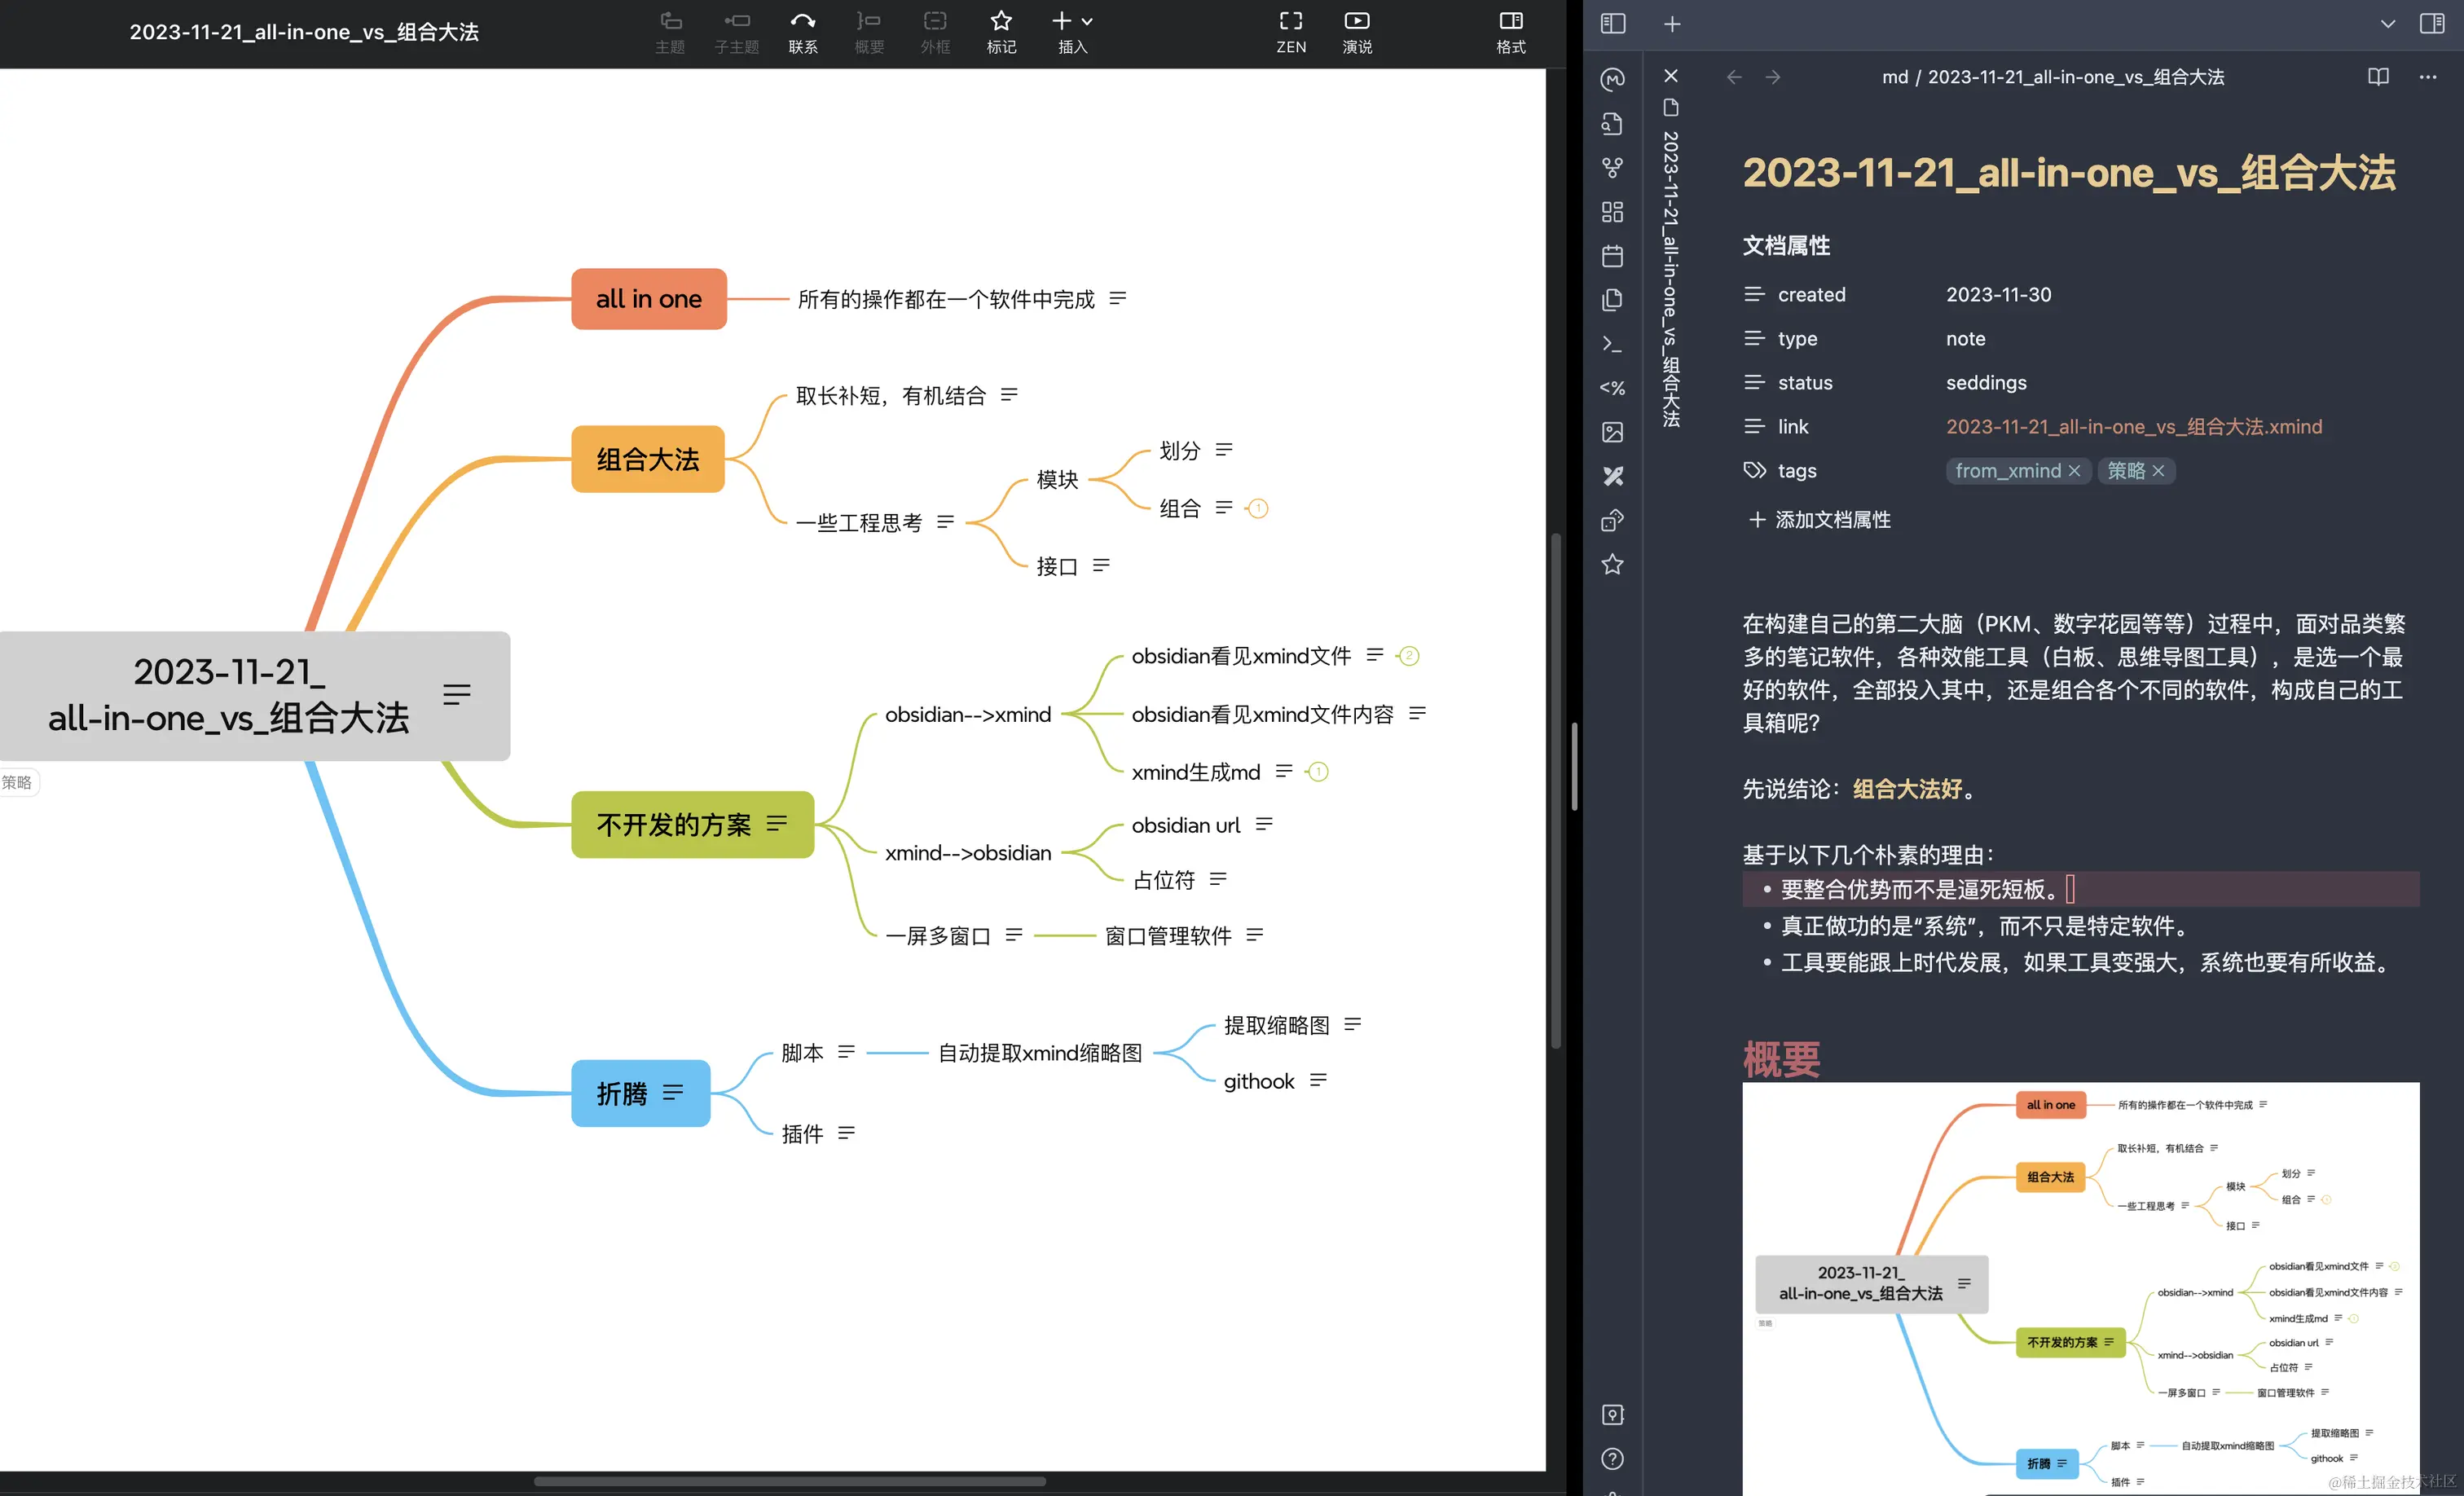Open the graph view ribbon icon
2464x1496 pixels.
tap(1613, 167)
